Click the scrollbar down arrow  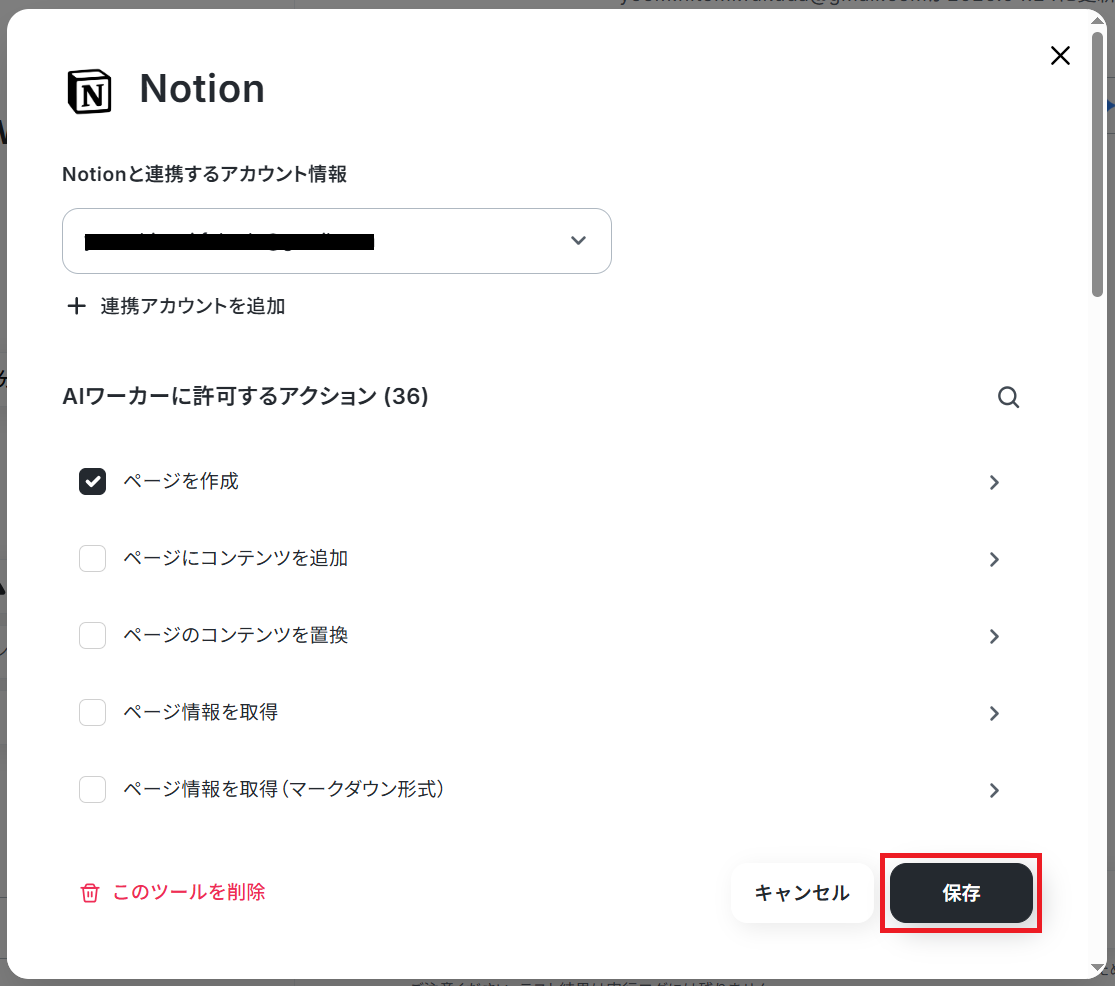[x=1098, y=968]
